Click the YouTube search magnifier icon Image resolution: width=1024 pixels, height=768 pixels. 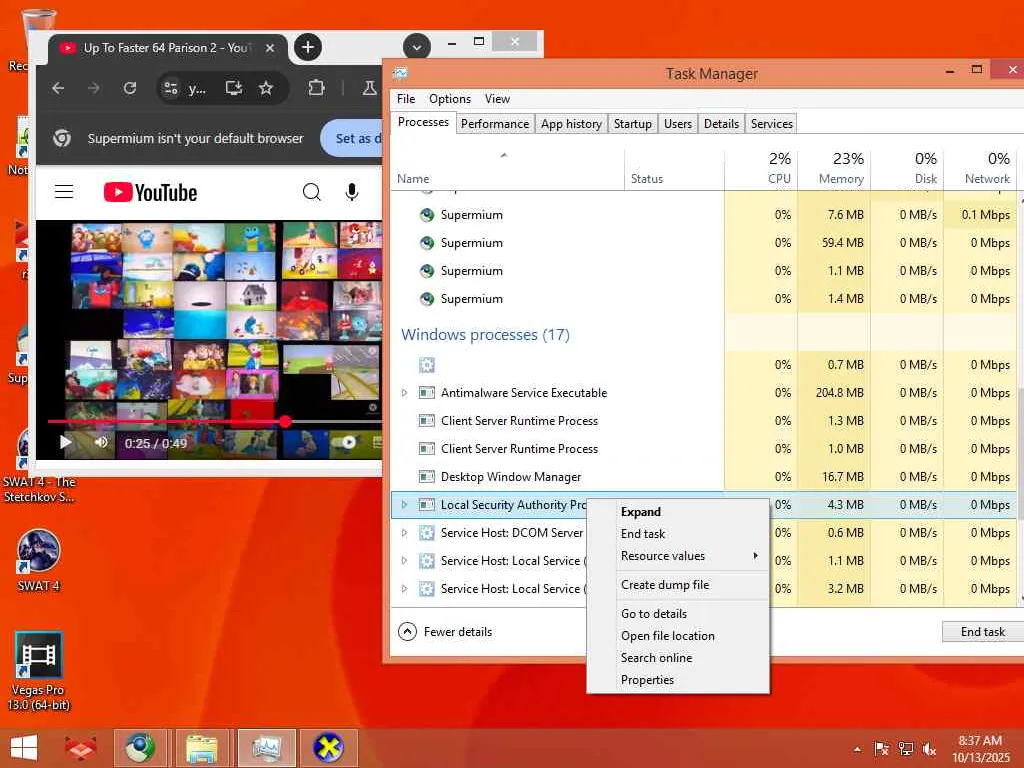(x=312, y=192)
